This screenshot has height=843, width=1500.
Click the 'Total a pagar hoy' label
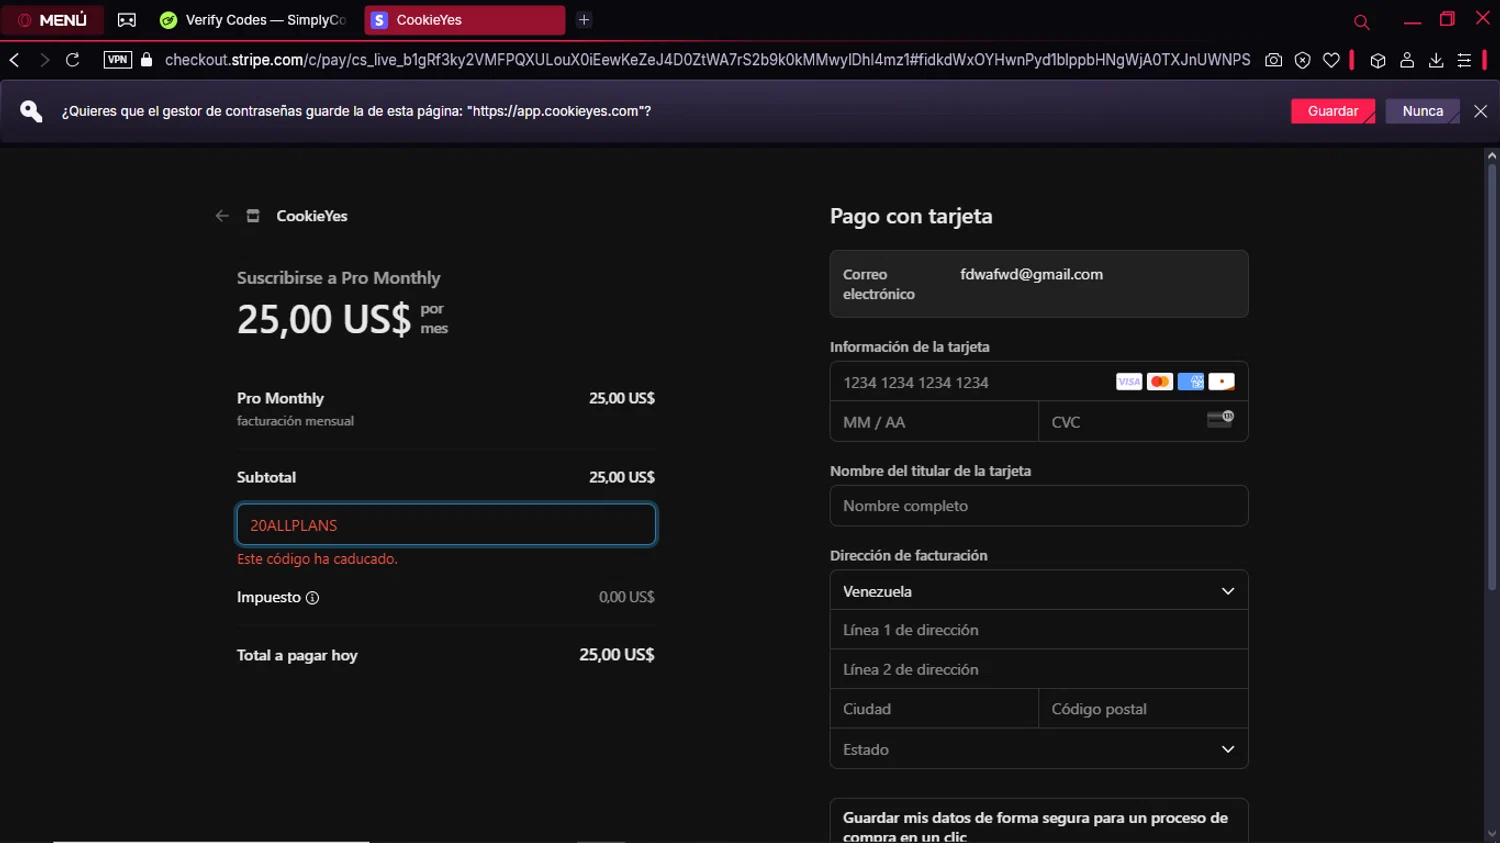pyautogui.click(x=297, y=655)
